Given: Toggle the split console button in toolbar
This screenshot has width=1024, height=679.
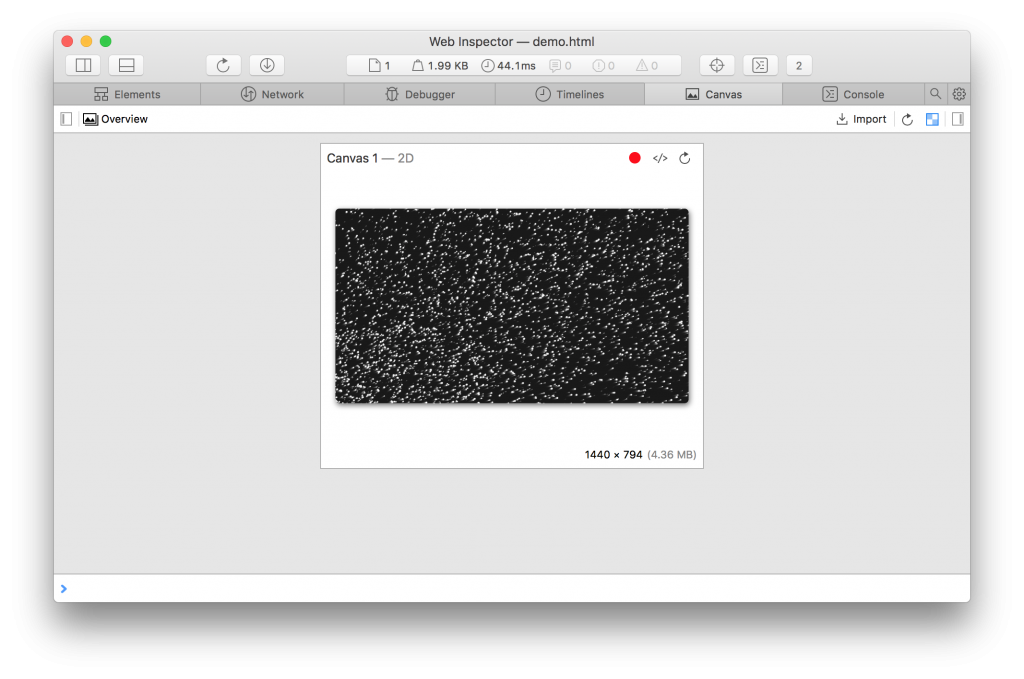Looking at the screenshot, I should click(x=760, y=66).
